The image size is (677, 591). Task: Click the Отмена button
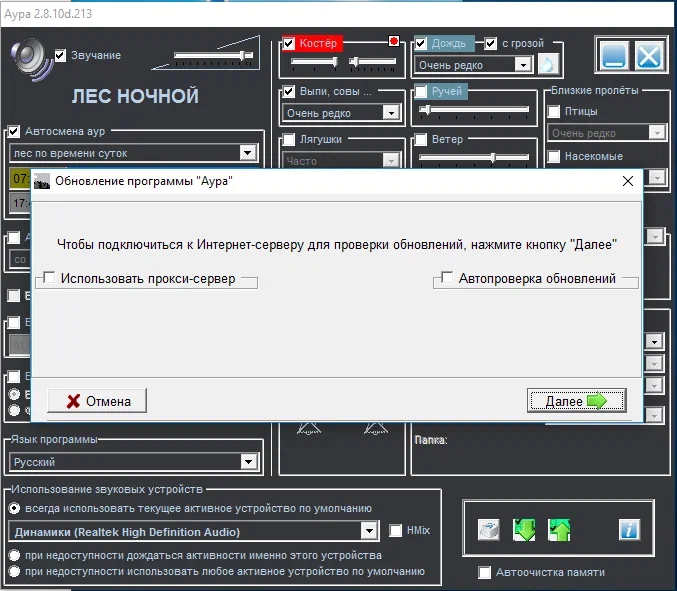coord(97,401)
